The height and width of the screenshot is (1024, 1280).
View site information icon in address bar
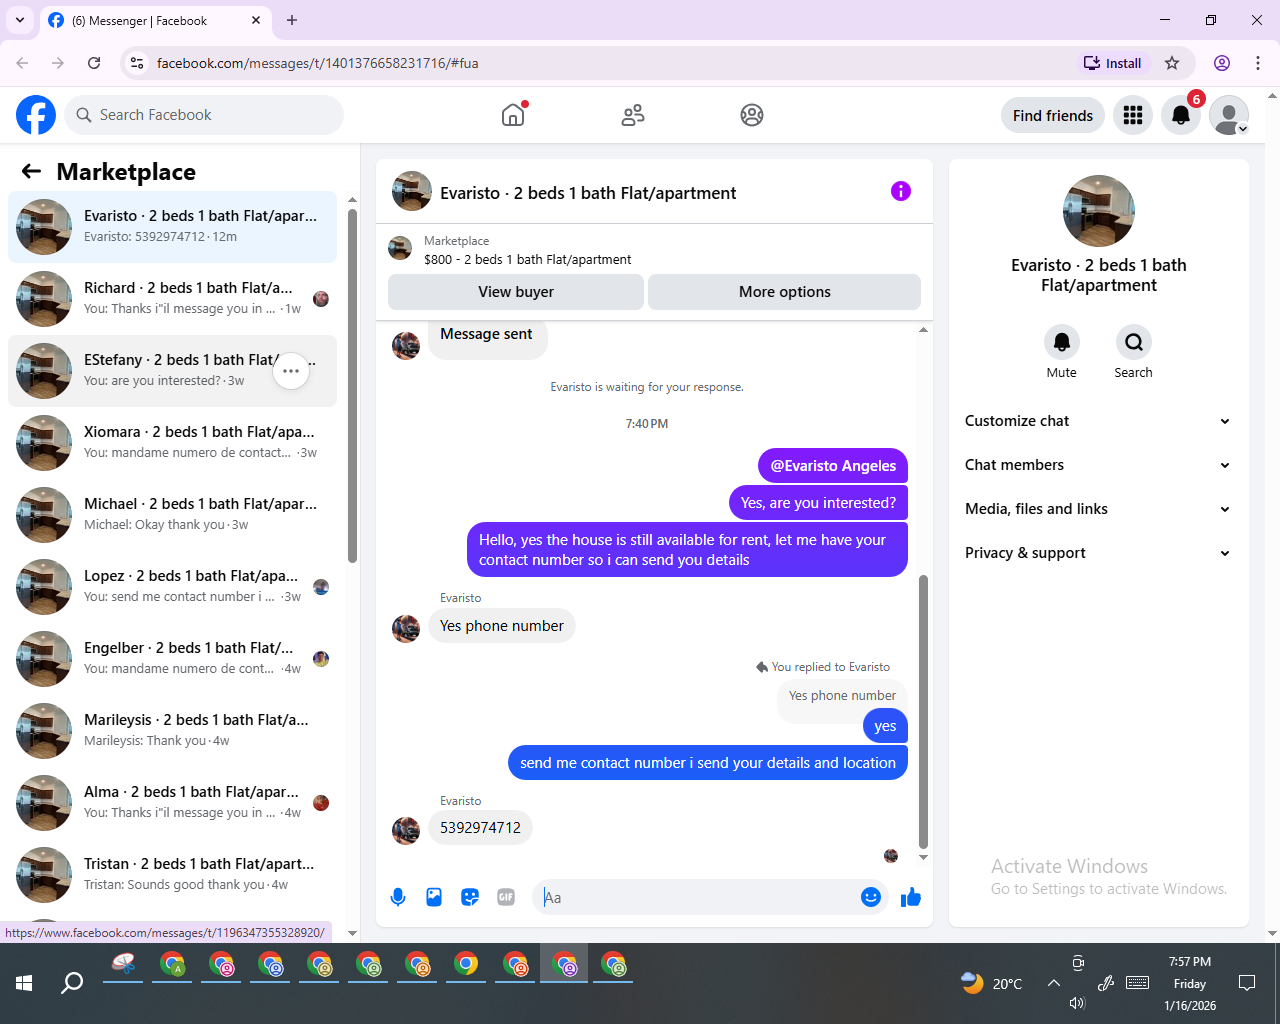[x=137, y=63]
